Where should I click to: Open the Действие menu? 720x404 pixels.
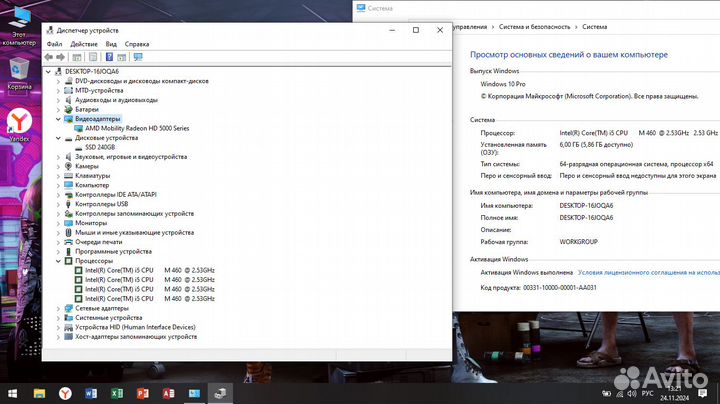[84, 44]
